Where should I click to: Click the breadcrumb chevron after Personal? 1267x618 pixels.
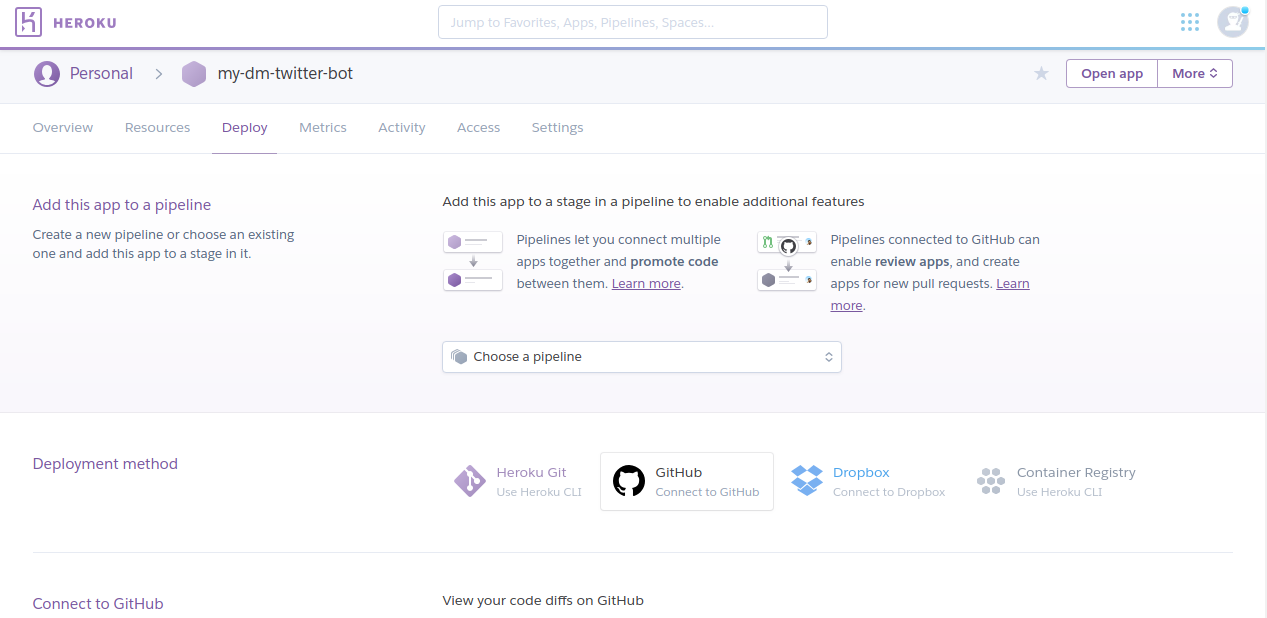pyautogui.click(x=158, y=74)
